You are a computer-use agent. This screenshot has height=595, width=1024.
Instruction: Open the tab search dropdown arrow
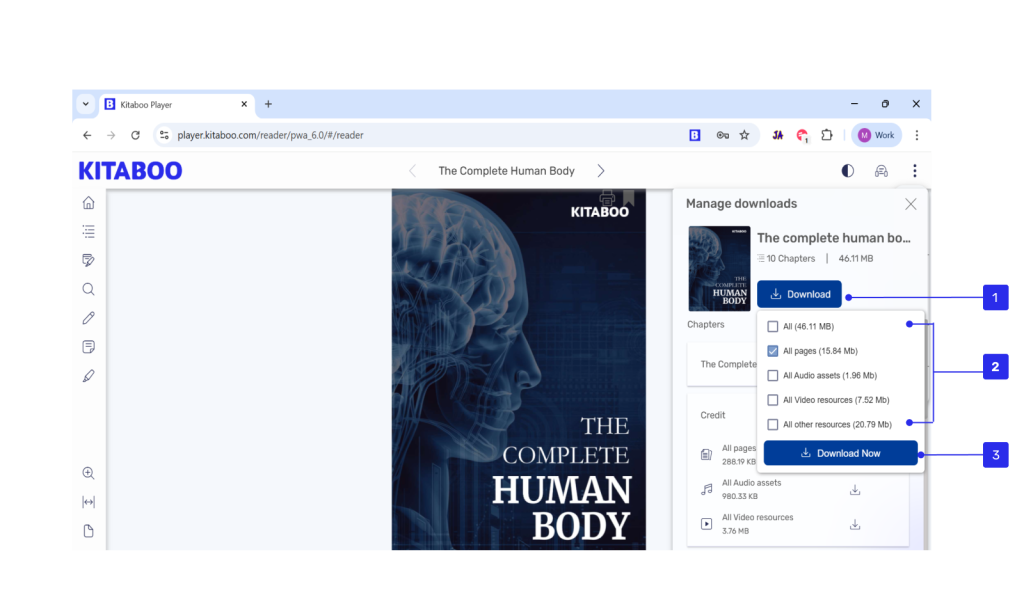tap(86, 104)
